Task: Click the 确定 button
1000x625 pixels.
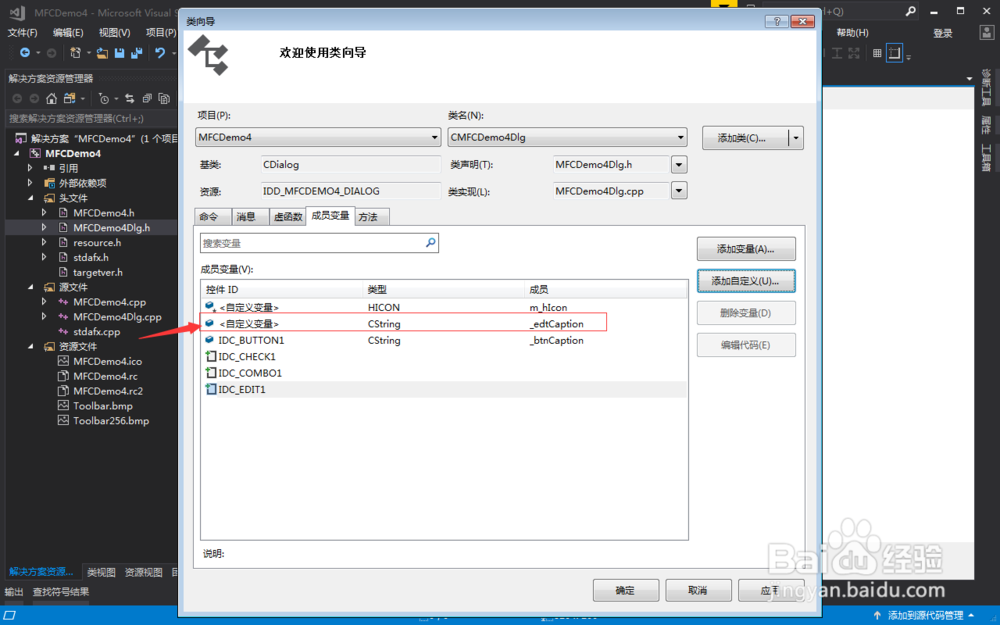Action: tap(625, 591)
